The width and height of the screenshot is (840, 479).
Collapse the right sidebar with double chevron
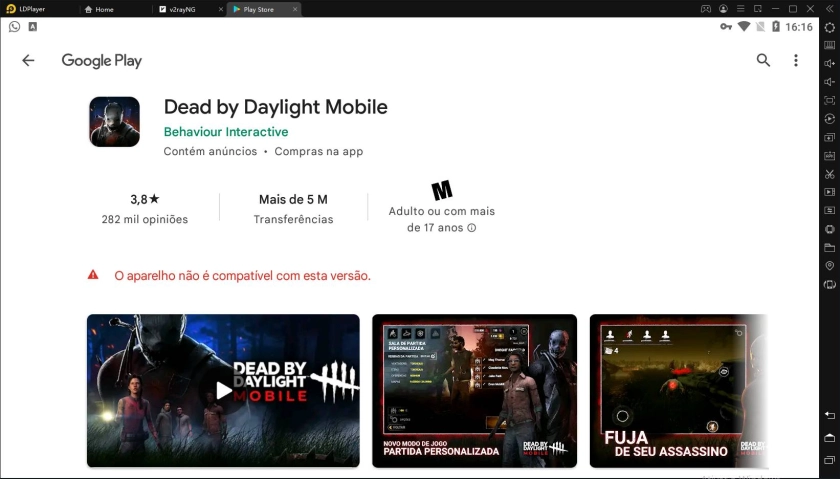(829, 9)
